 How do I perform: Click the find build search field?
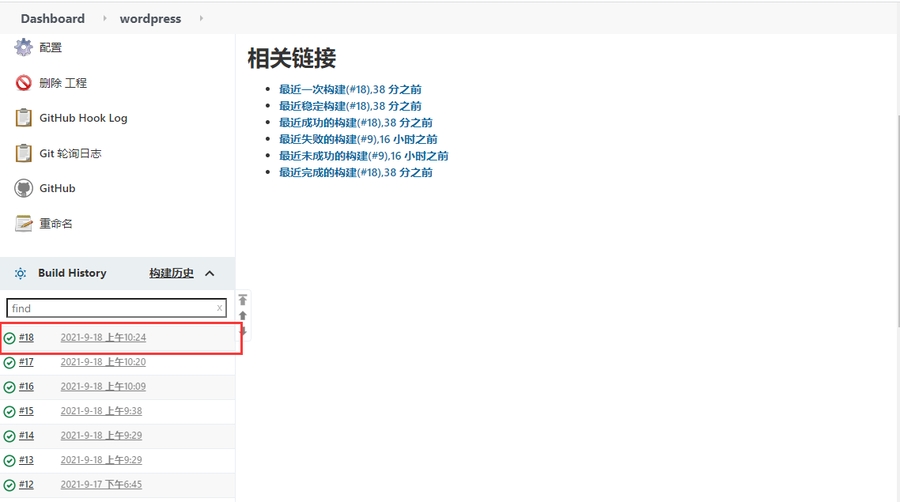click(x=110, y=308)
